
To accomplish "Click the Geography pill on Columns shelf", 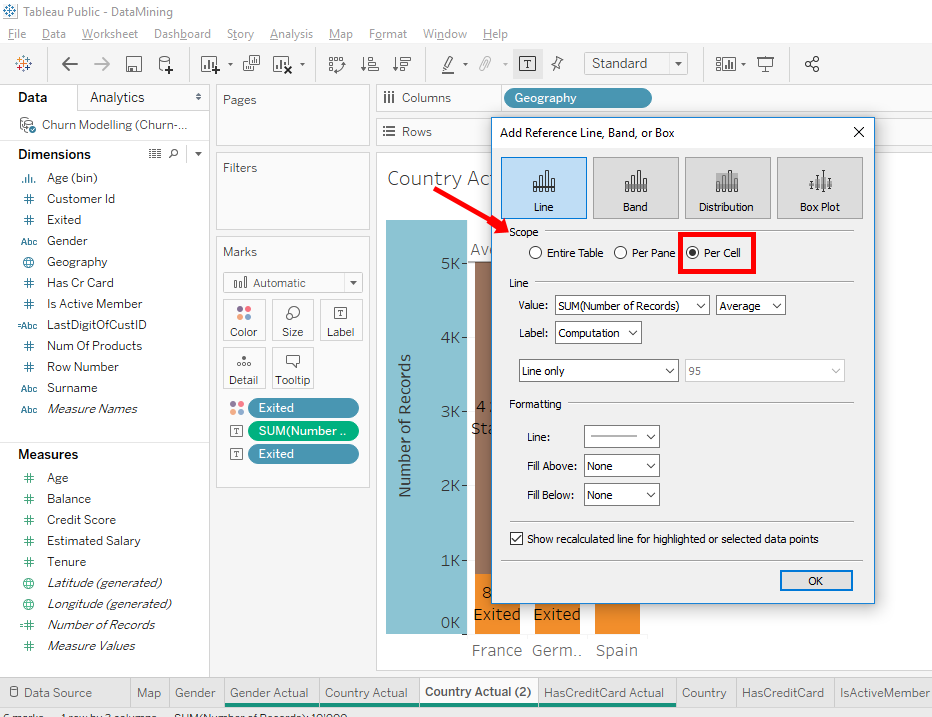I will pos(577,98).
